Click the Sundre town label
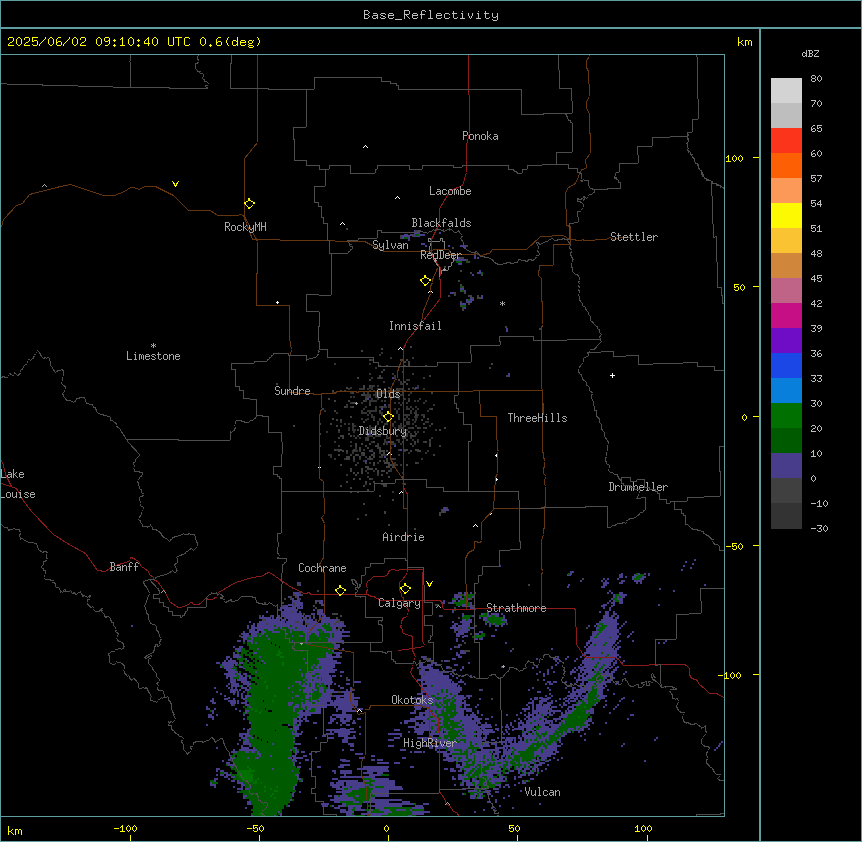 point(292,391)
